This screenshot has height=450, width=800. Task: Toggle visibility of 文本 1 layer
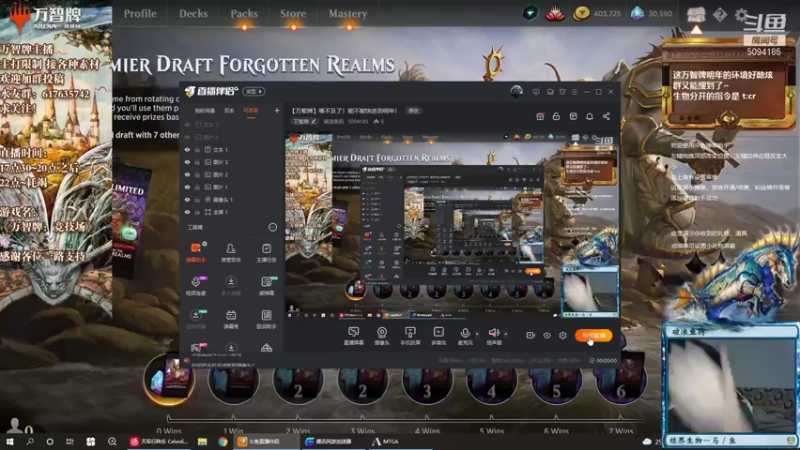187,149
